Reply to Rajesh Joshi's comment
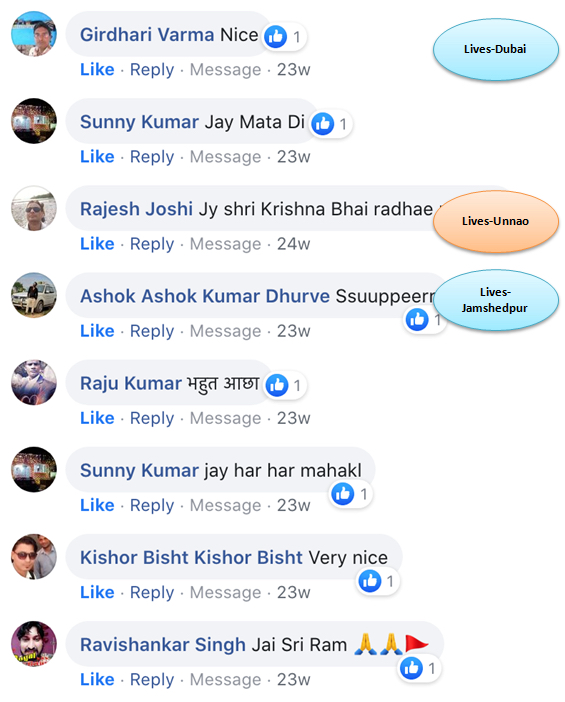The image size is (565, 702). point(152,244)
